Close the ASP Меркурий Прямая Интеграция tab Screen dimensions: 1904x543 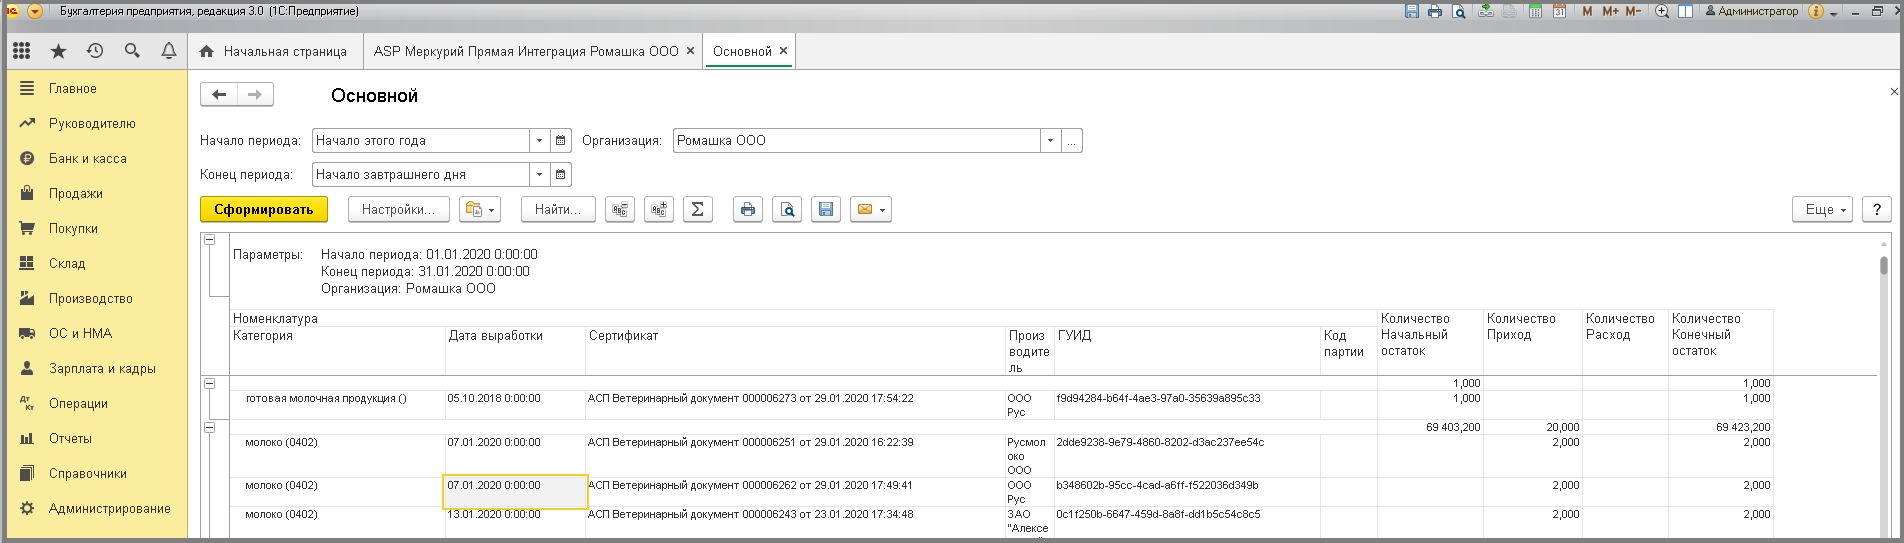tap(690, 50)
